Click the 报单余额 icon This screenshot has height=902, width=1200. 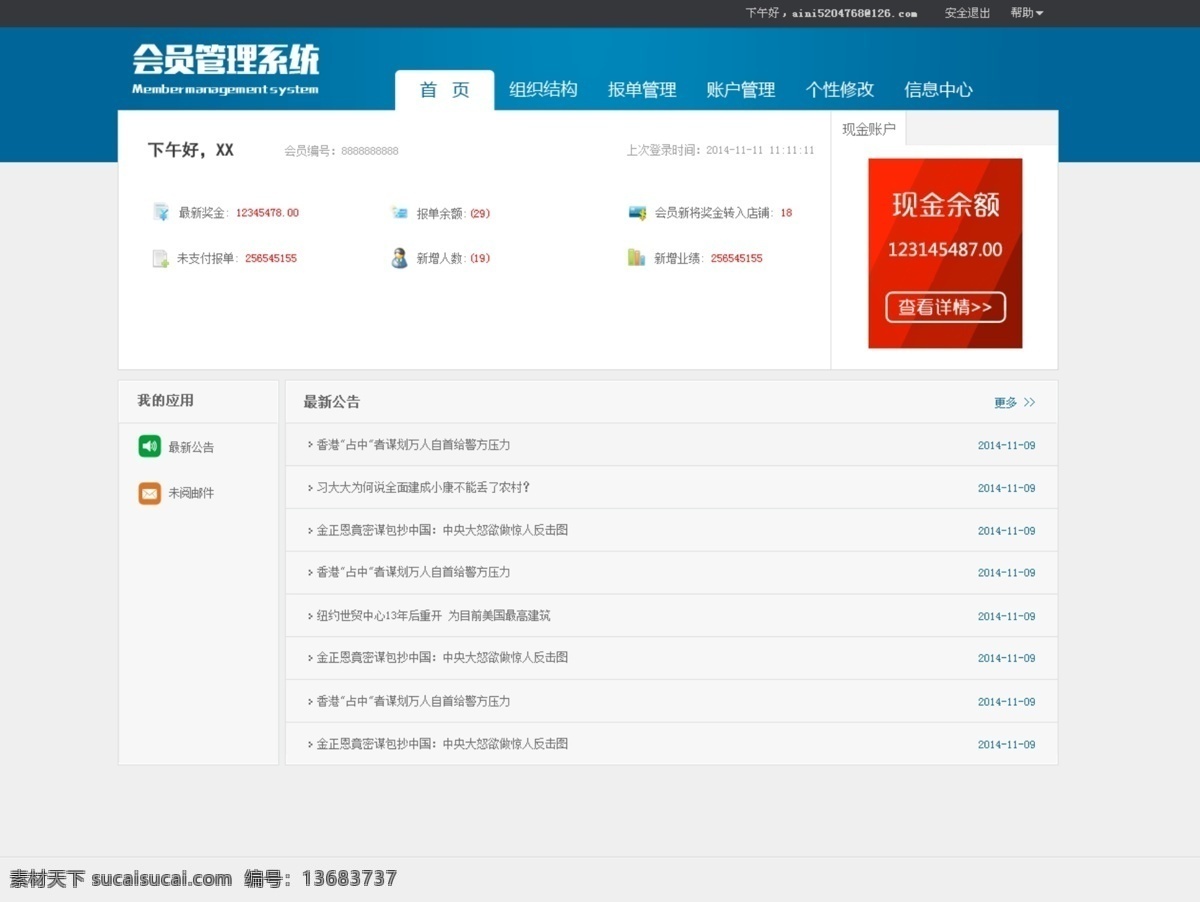[x=399, y=212]
